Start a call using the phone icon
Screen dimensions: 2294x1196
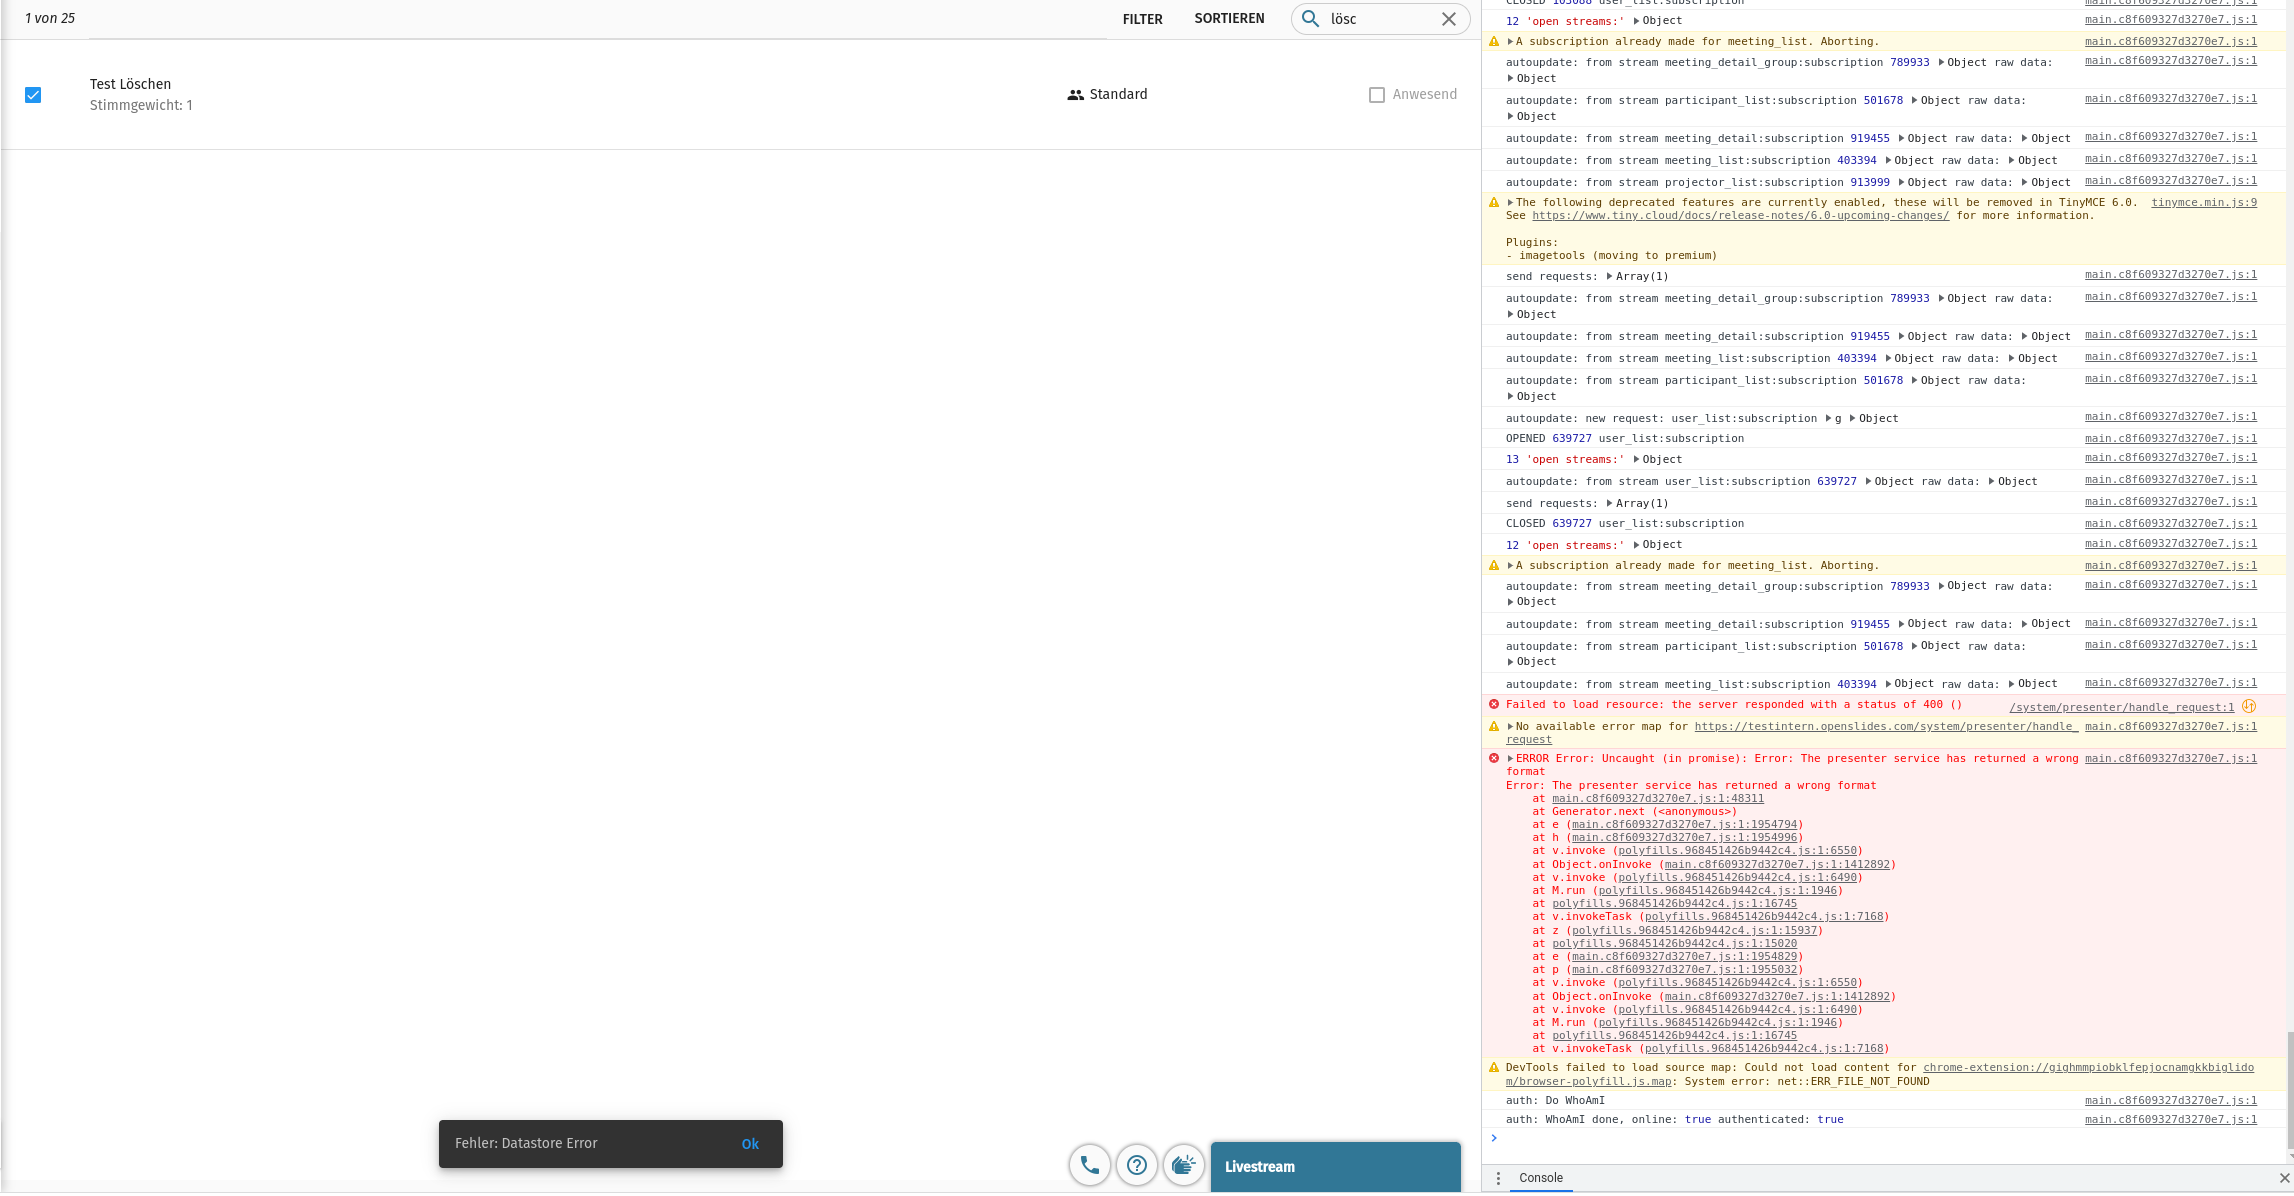point(1089,1165)
